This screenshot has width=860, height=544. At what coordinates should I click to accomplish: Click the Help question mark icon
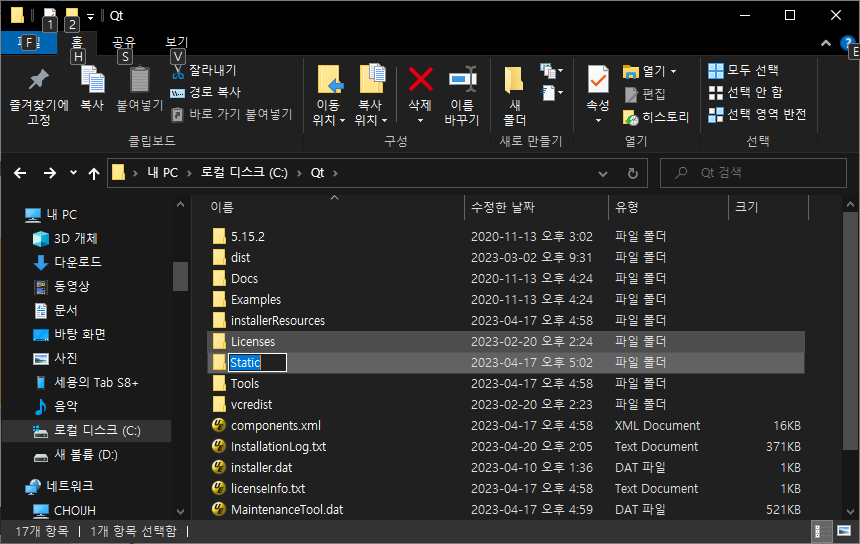click(x=846, y=43)
